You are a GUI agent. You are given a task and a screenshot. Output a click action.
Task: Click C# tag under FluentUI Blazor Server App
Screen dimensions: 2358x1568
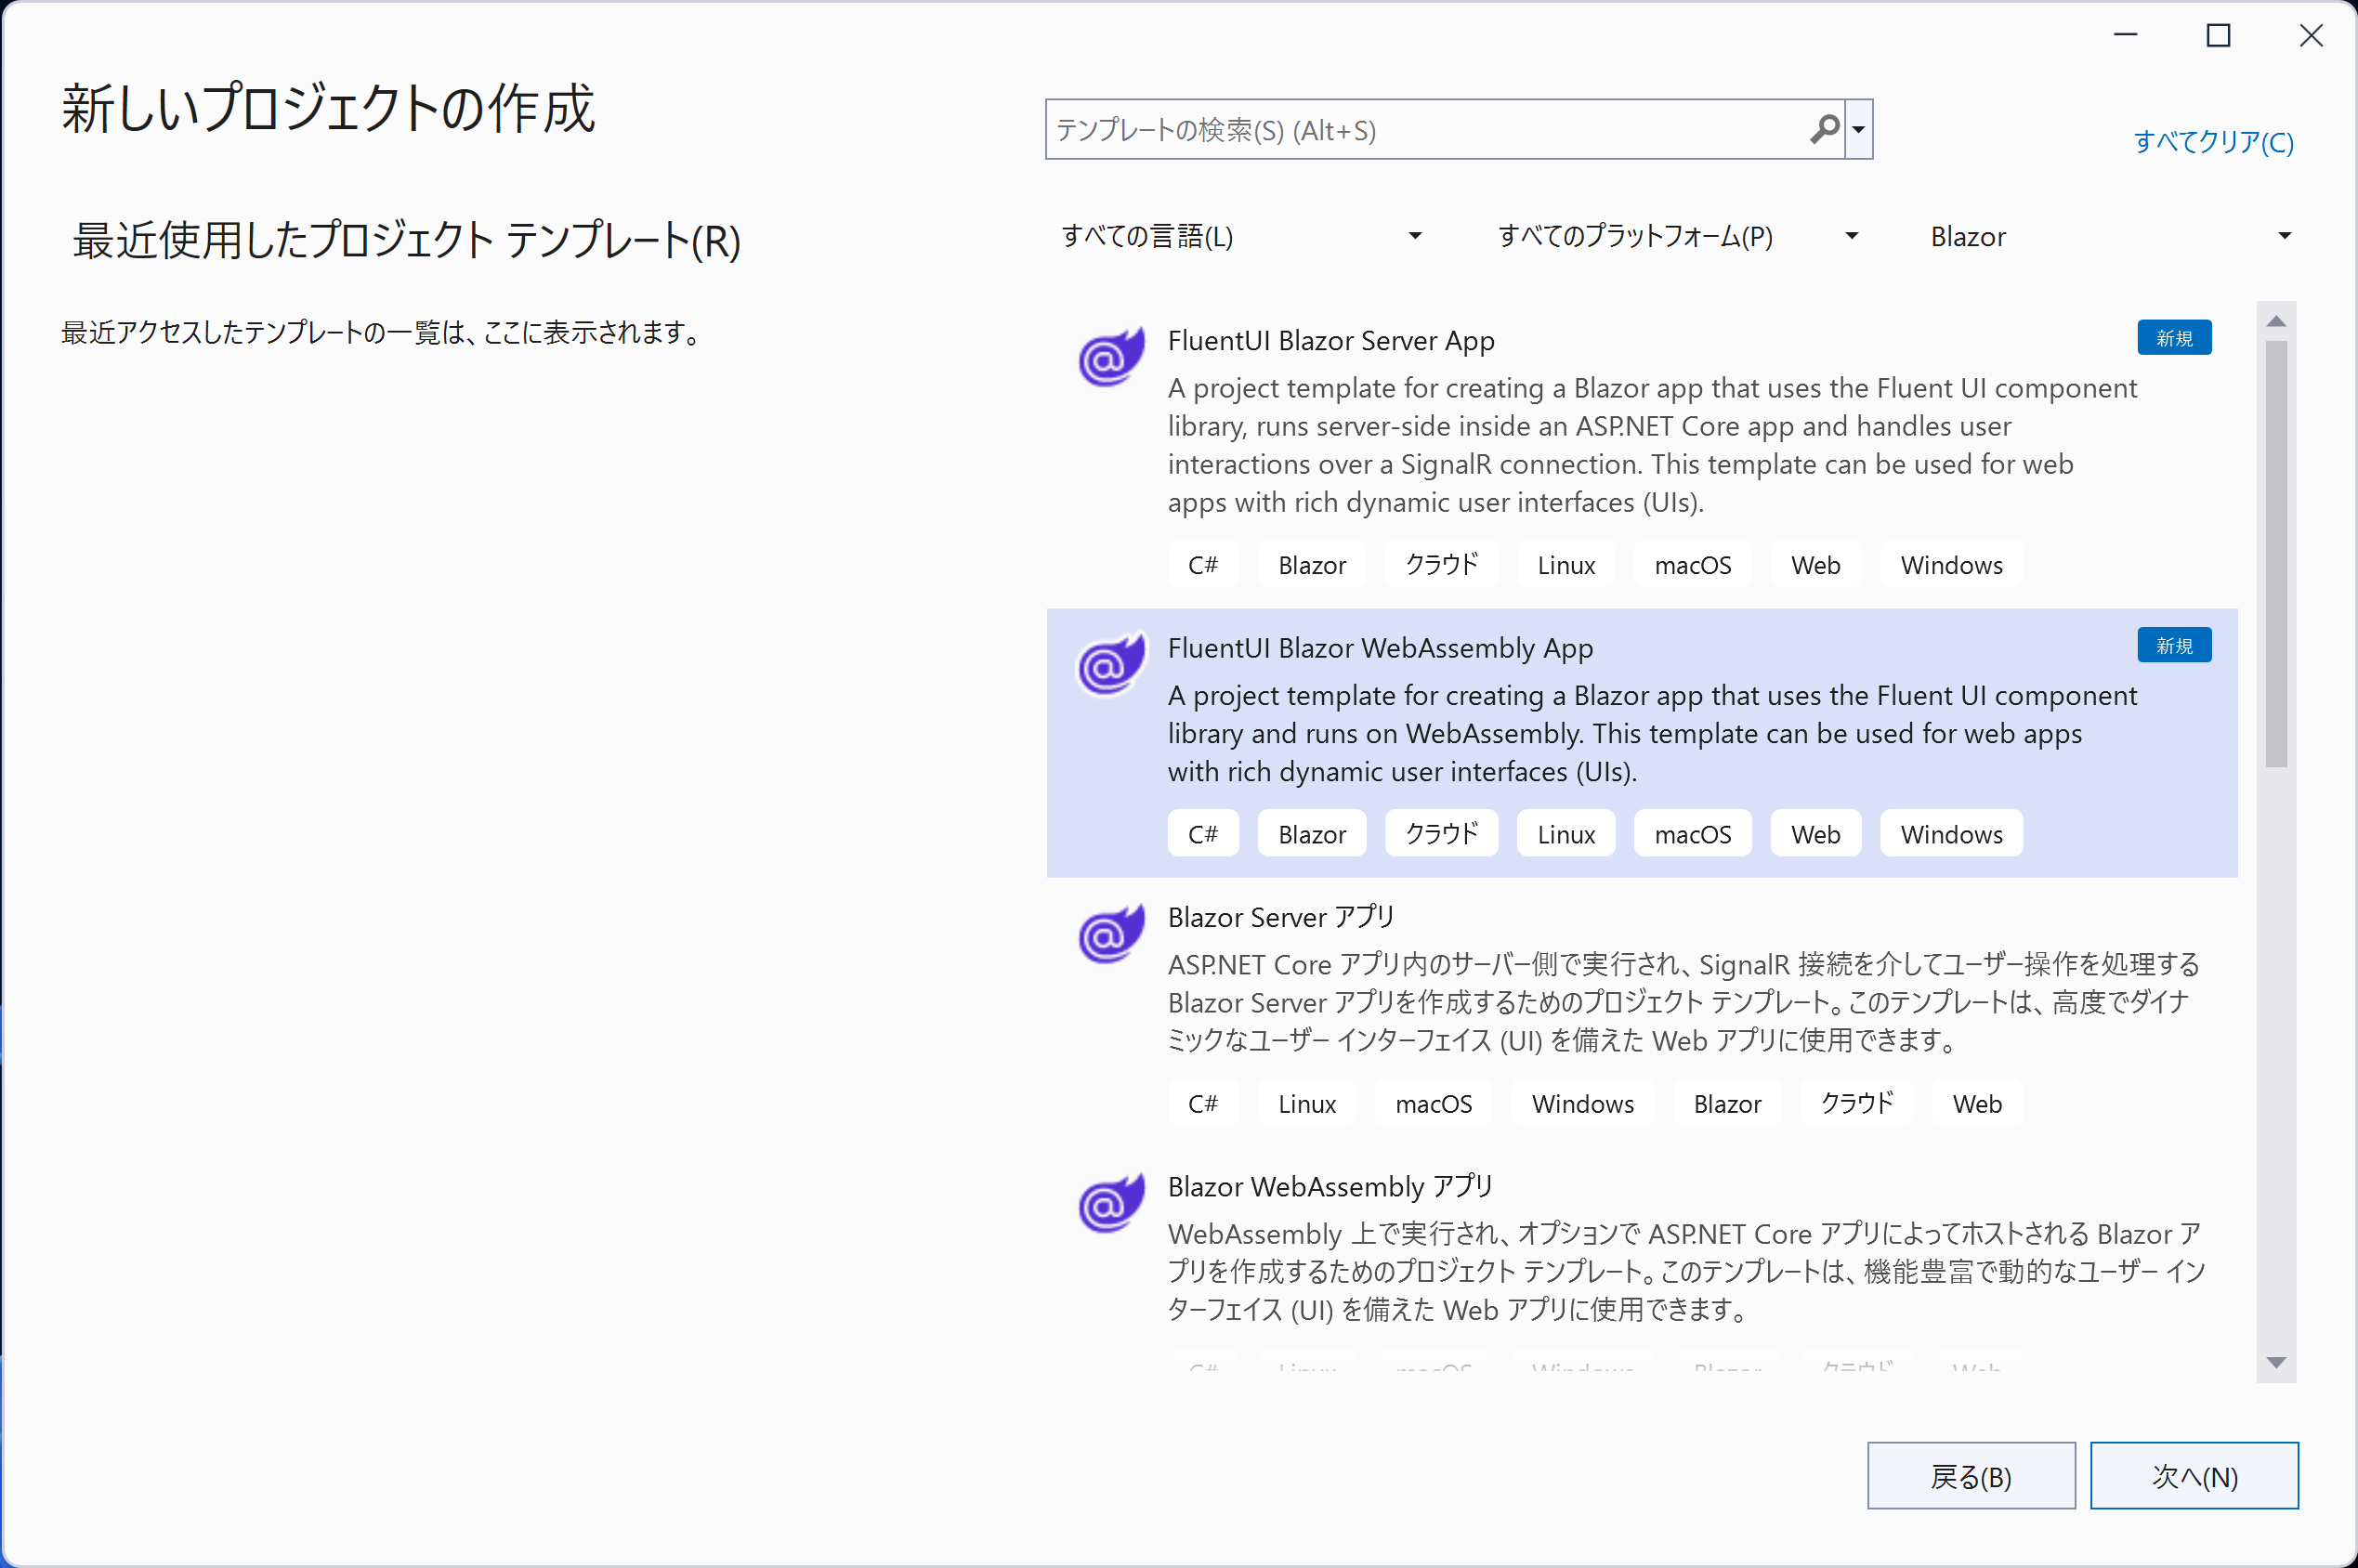pyautogui.click(x=1203, y=565)
